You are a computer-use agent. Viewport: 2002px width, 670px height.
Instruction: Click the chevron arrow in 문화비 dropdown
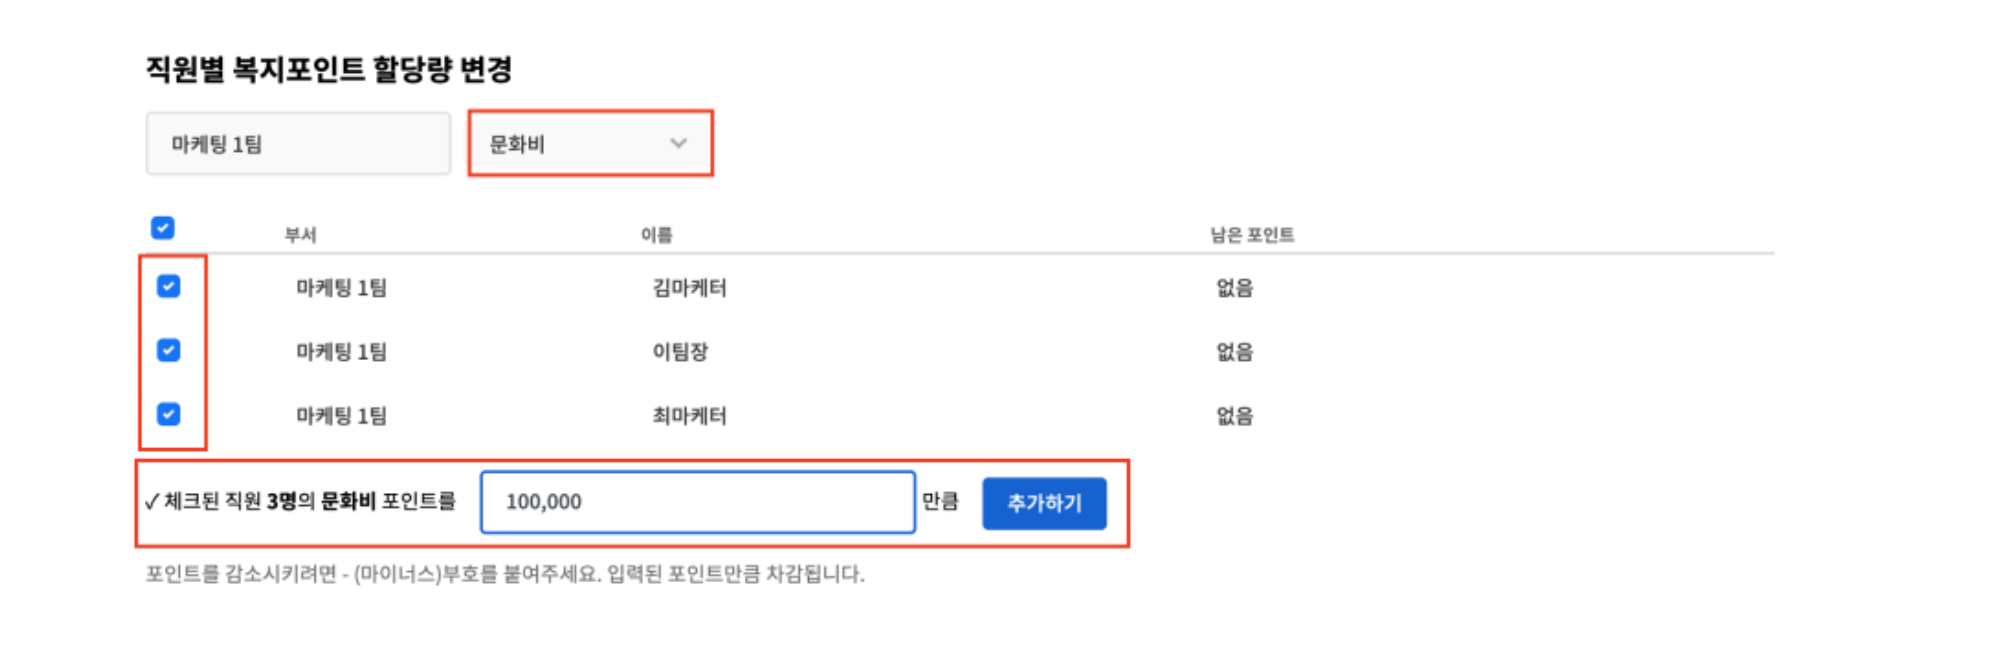[x=678, y=144]
